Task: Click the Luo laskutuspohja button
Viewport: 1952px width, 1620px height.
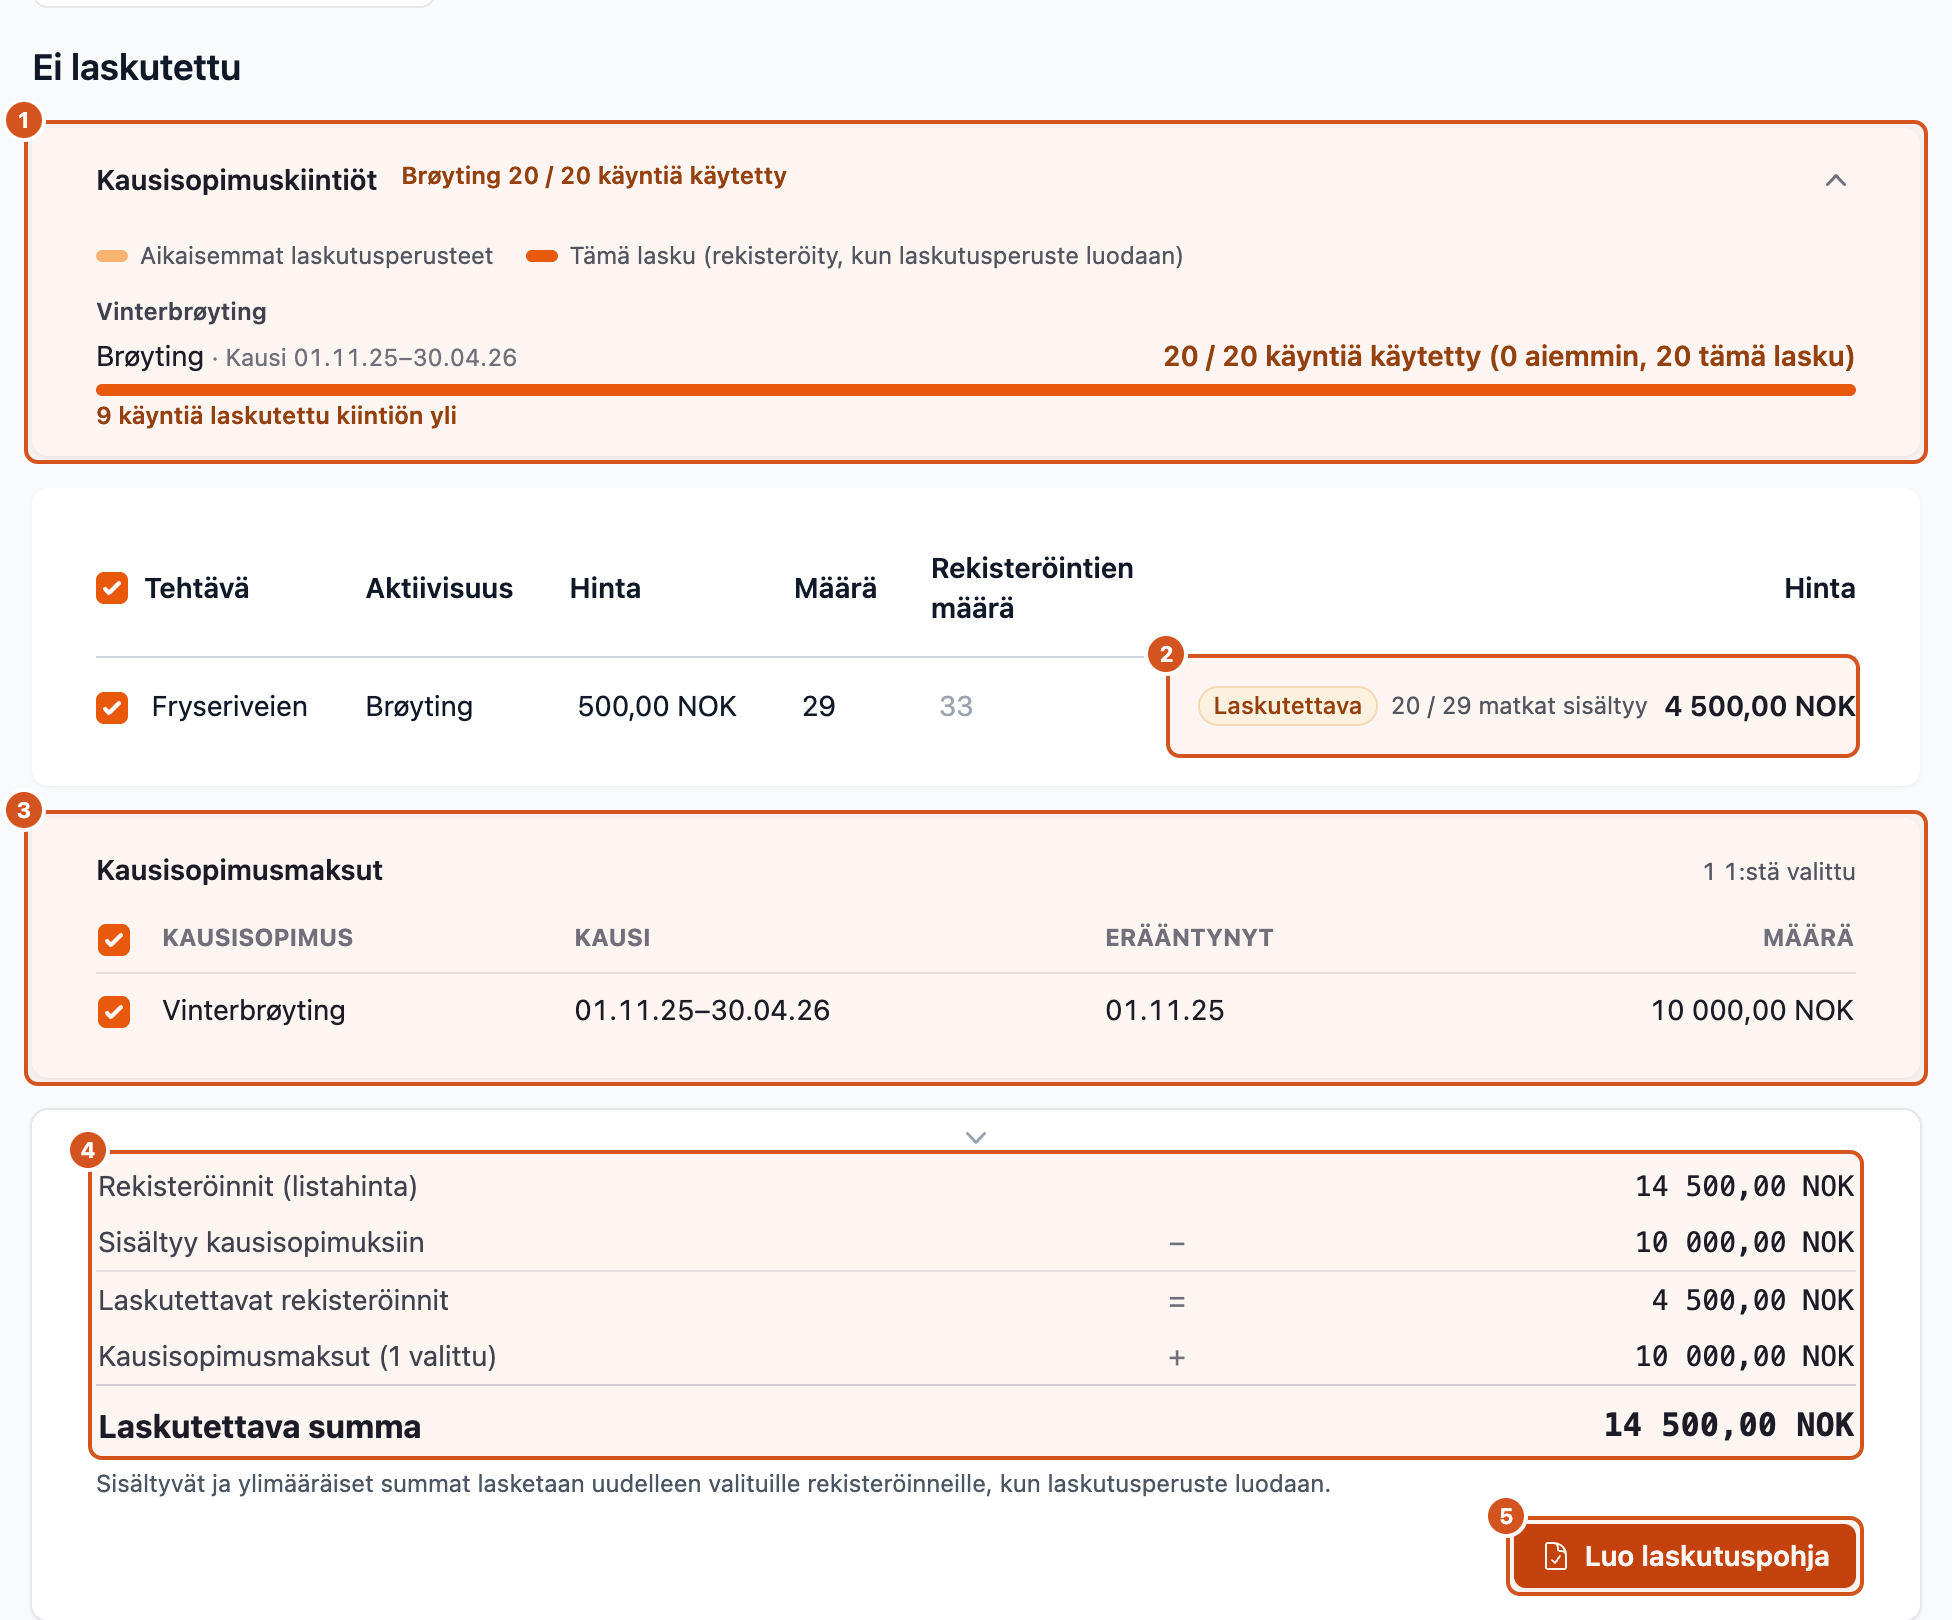Action: 1684,1556
